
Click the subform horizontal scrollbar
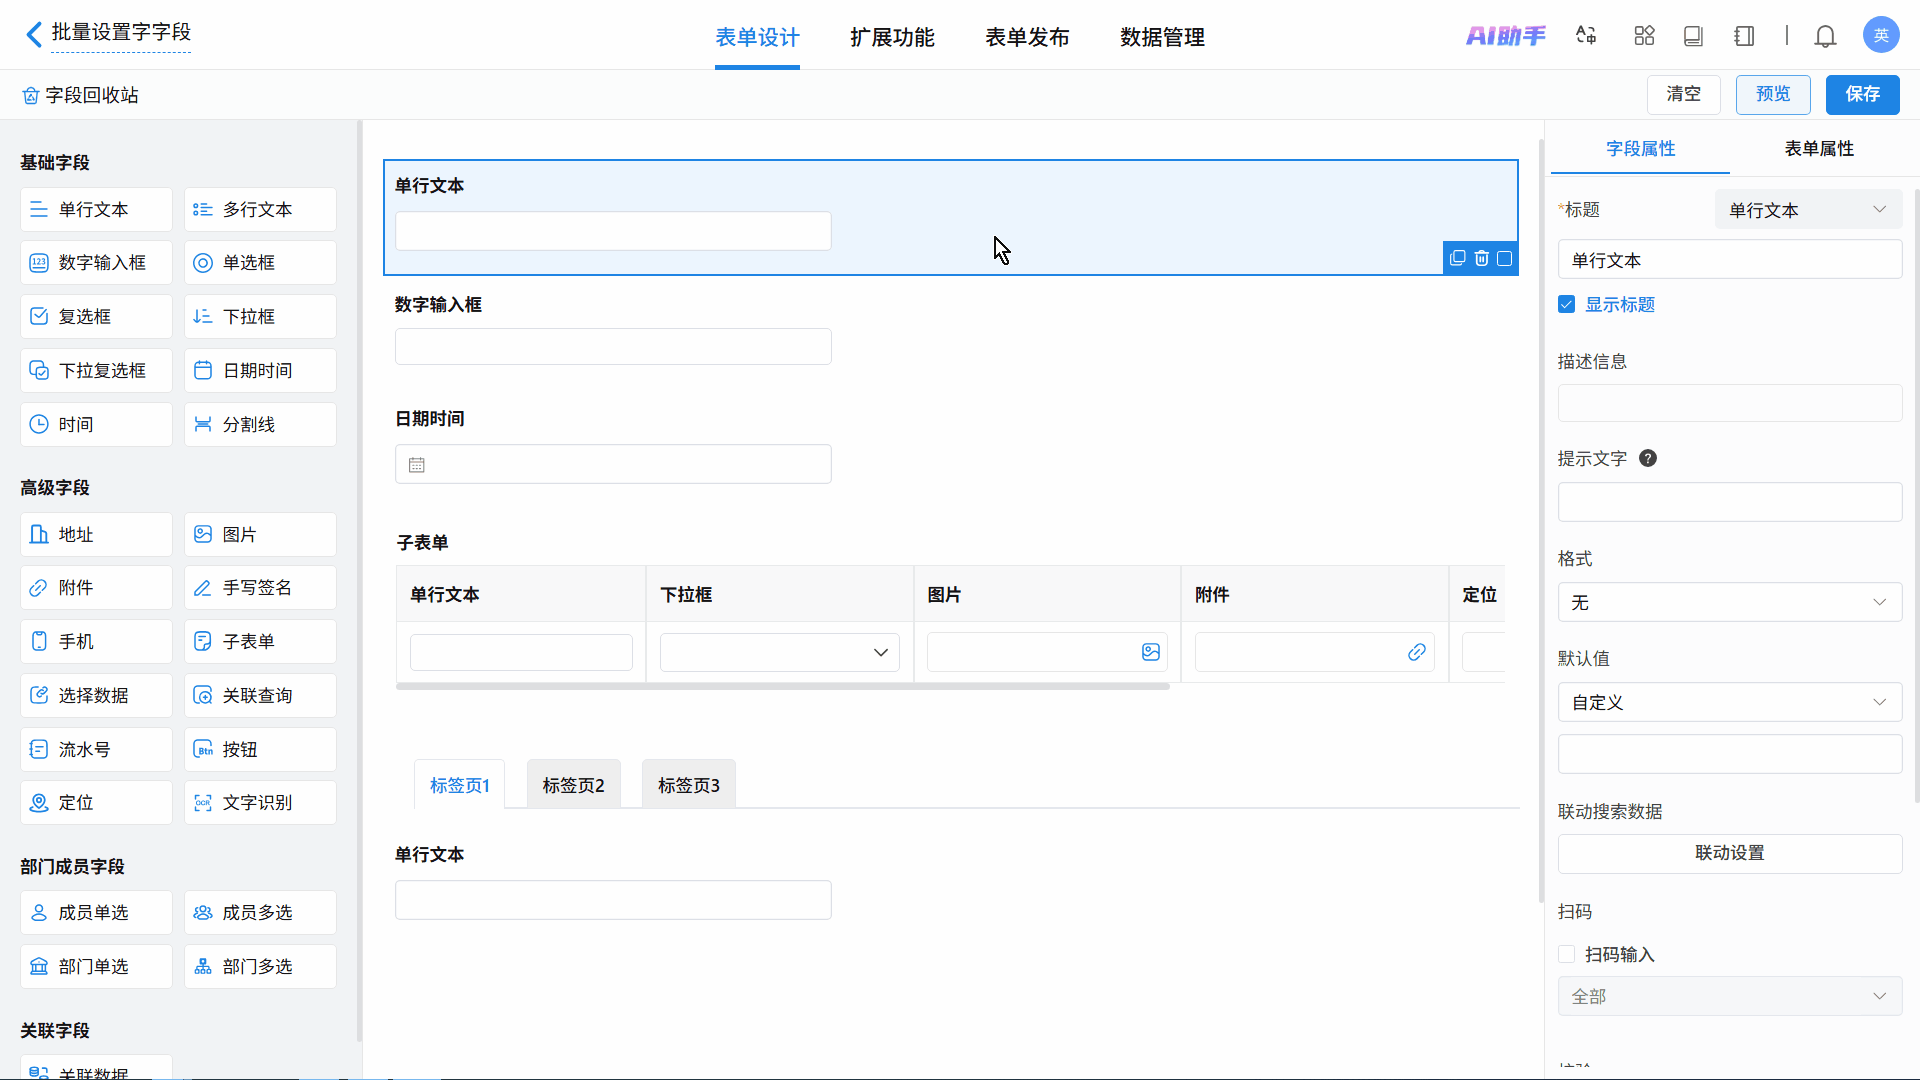click(x=782, y=687)
